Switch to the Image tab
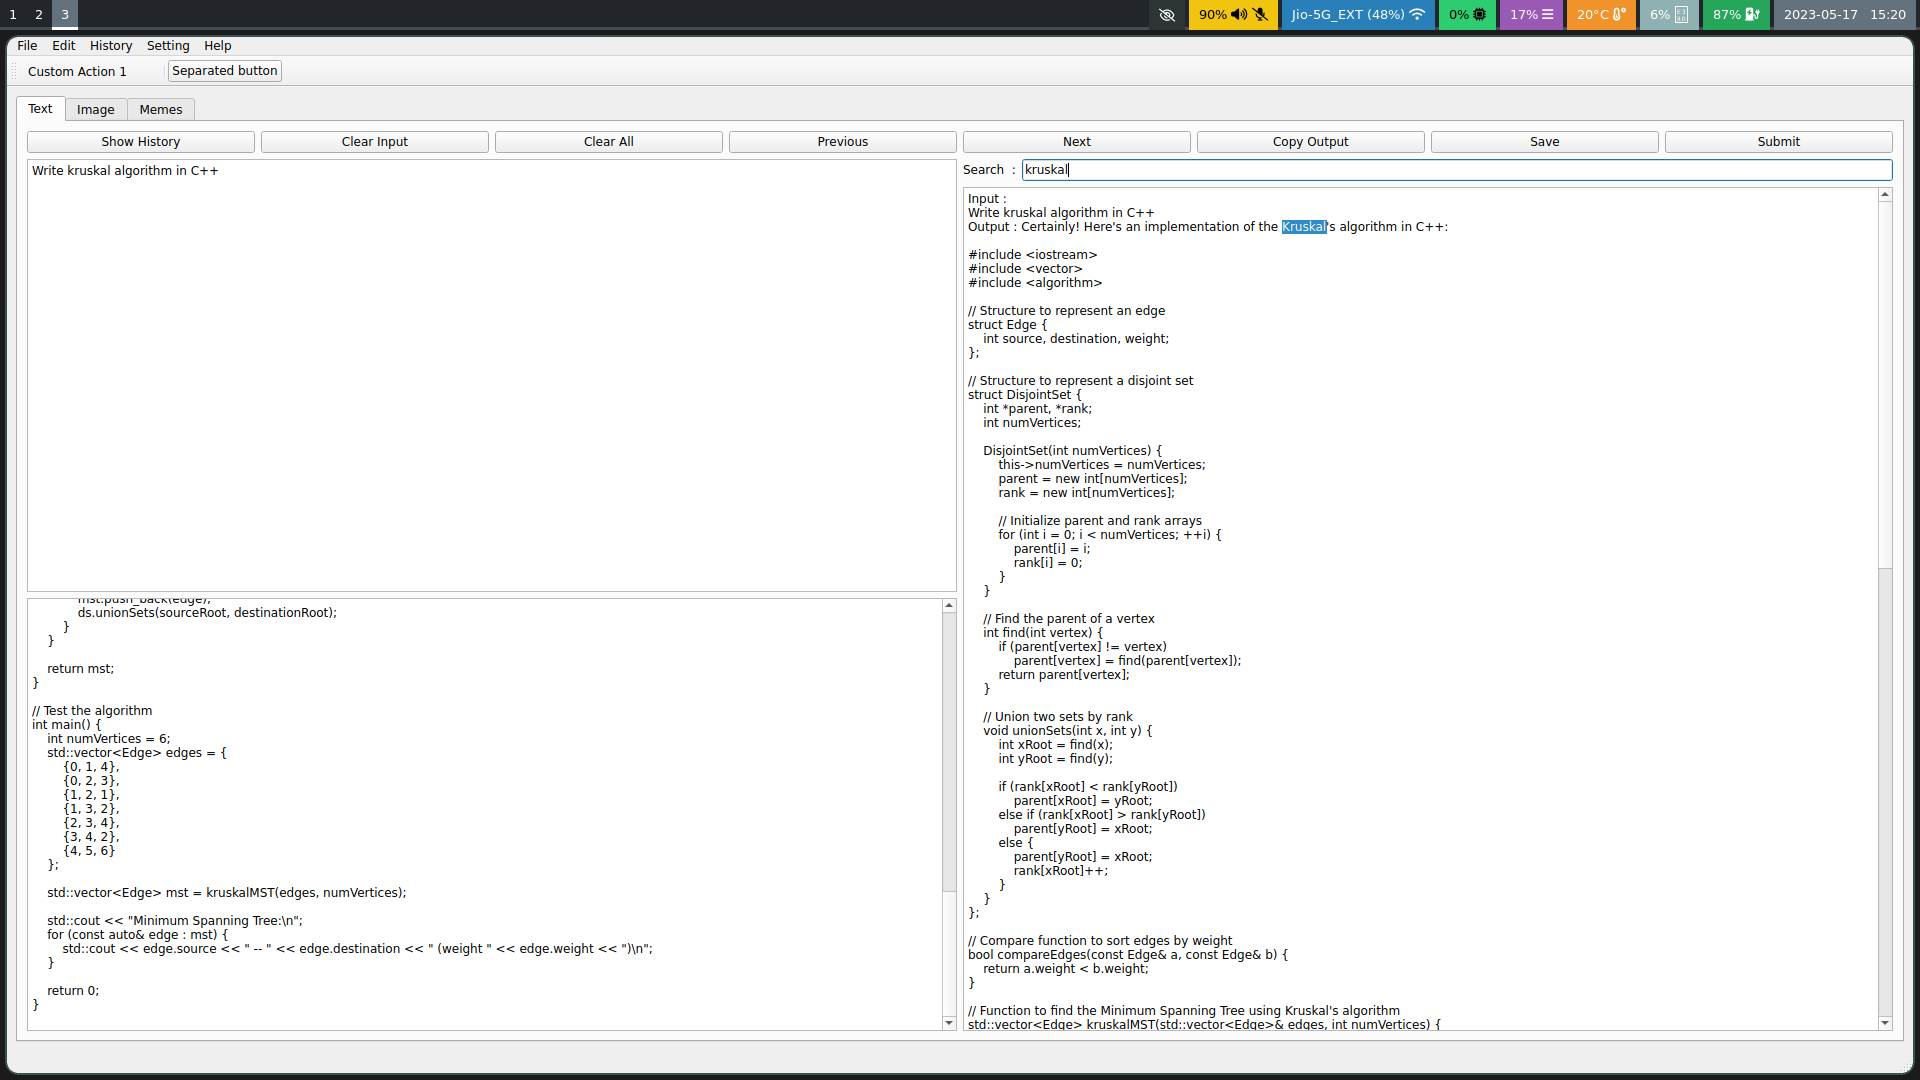The width and height of the screenshot is (1920, 1080). click(95, 110)
